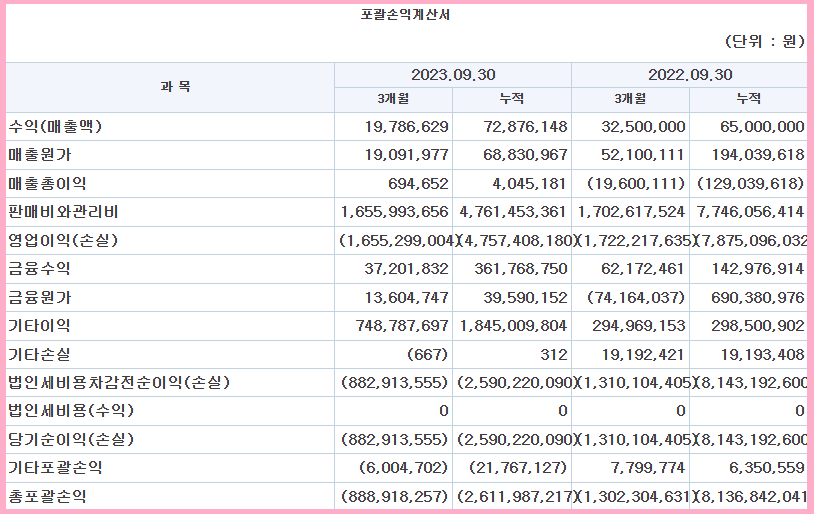The image size is (814, 514).
Task: Select the value 1,845,009,804
Action: pos(513,326)
